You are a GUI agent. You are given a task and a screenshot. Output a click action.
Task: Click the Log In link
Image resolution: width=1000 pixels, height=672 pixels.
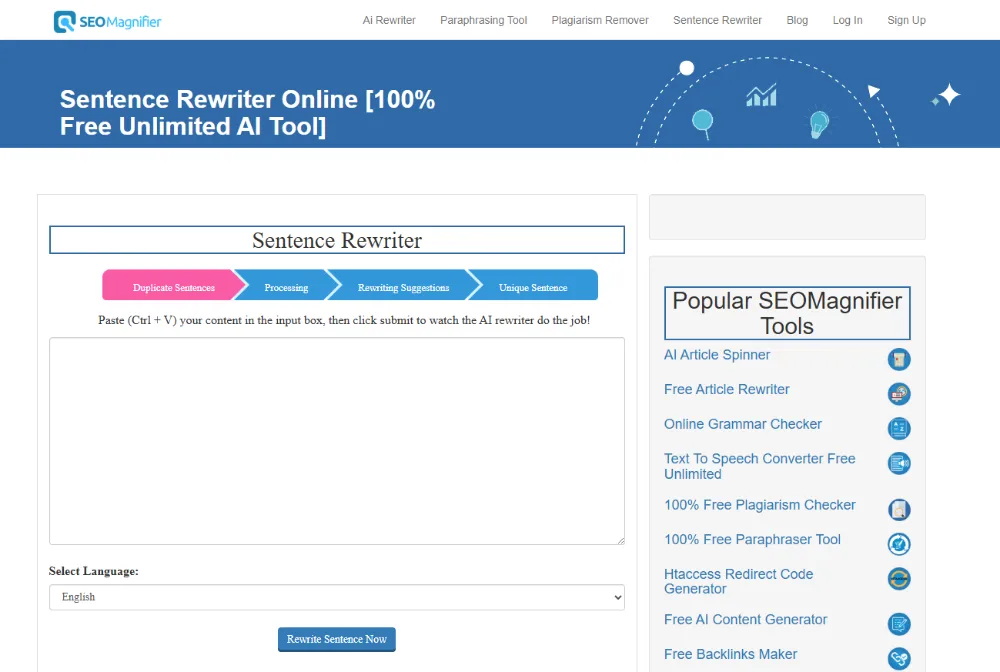pos(848,20)
